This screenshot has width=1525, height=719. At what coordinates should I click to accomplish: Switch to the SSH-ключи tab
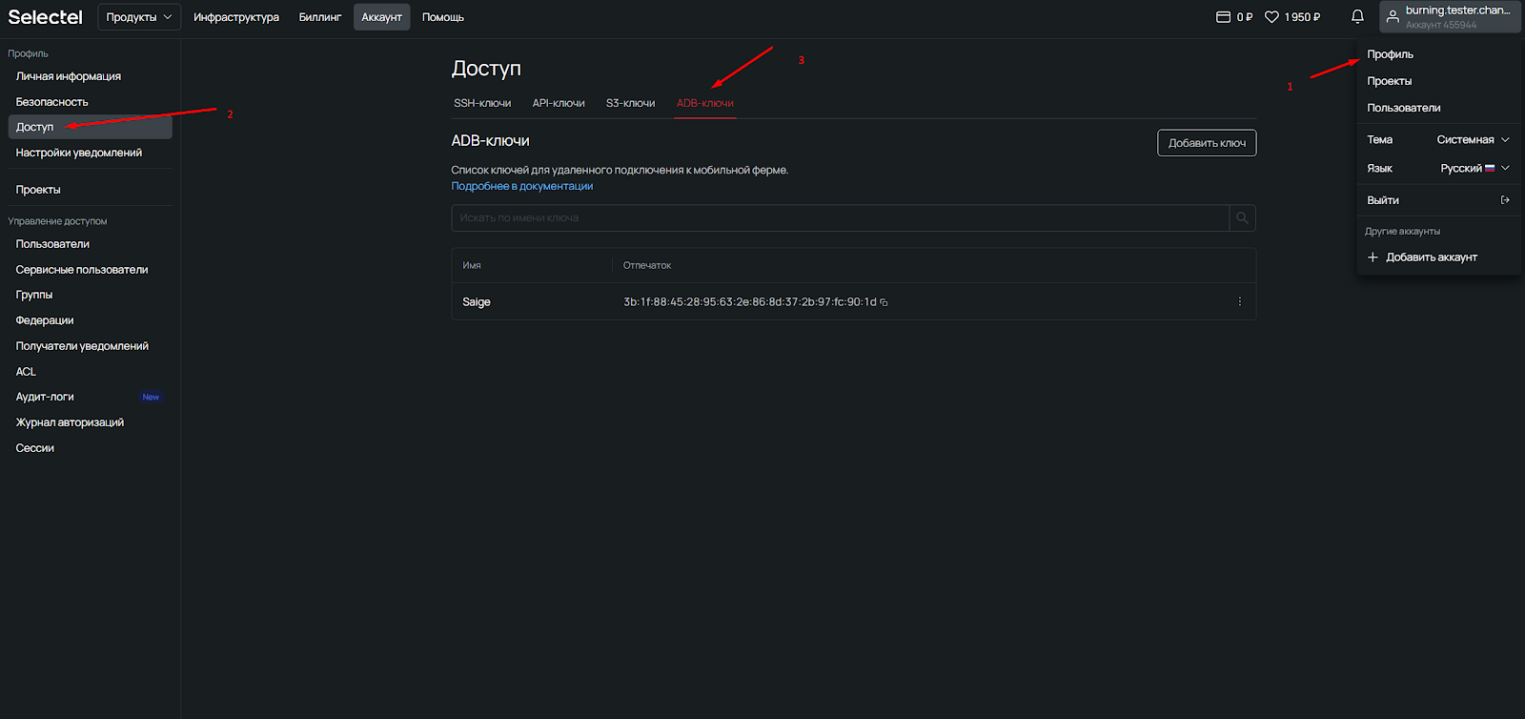482,103
